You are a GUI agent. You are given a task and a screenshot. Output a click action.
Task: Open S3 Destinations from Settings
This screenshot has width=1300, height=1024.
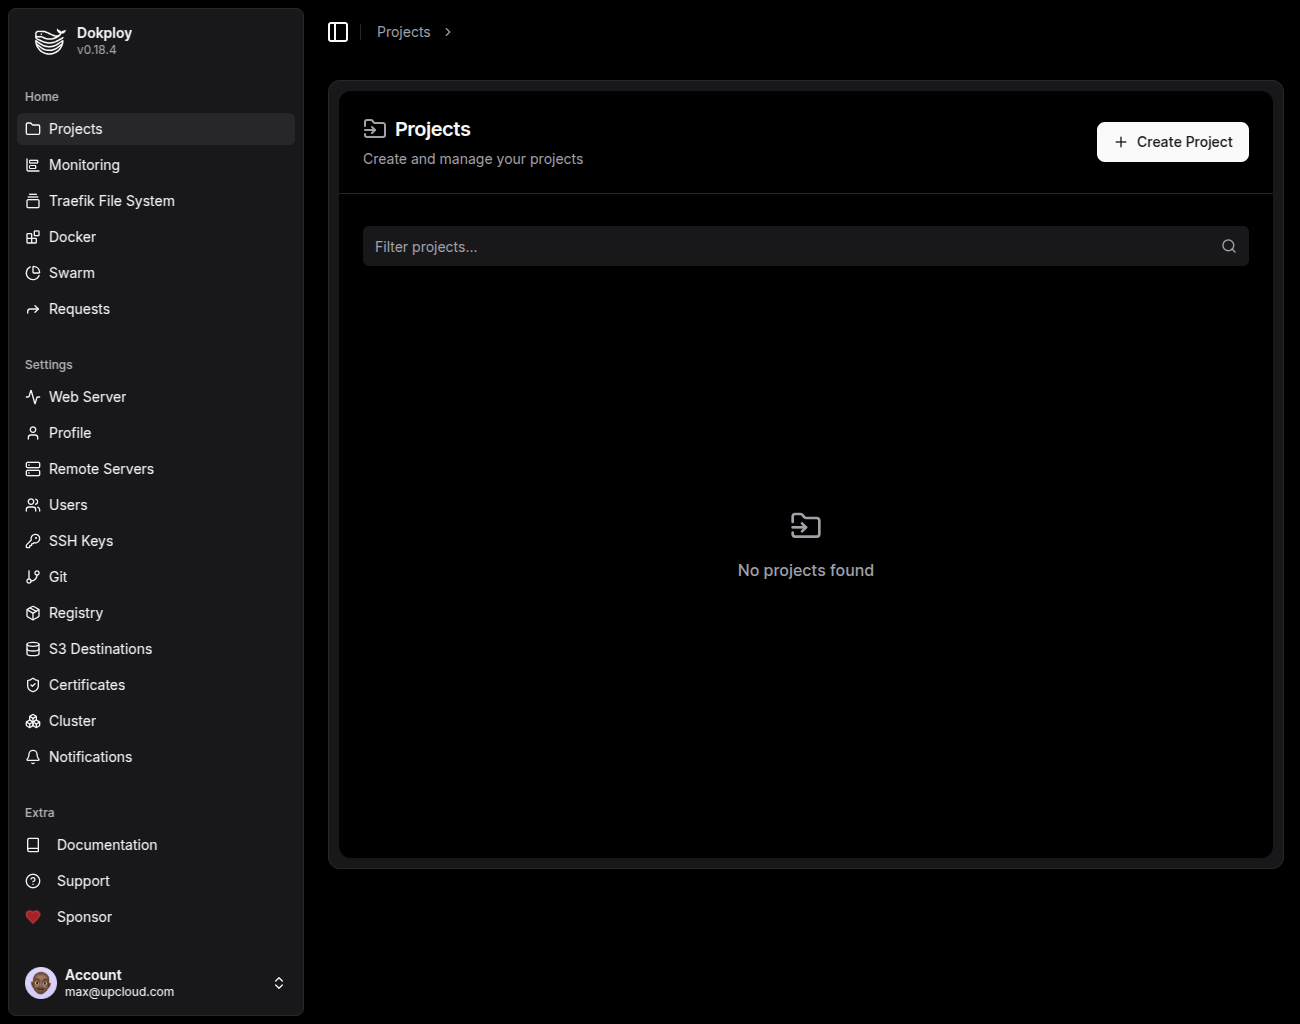click(100, 649)
